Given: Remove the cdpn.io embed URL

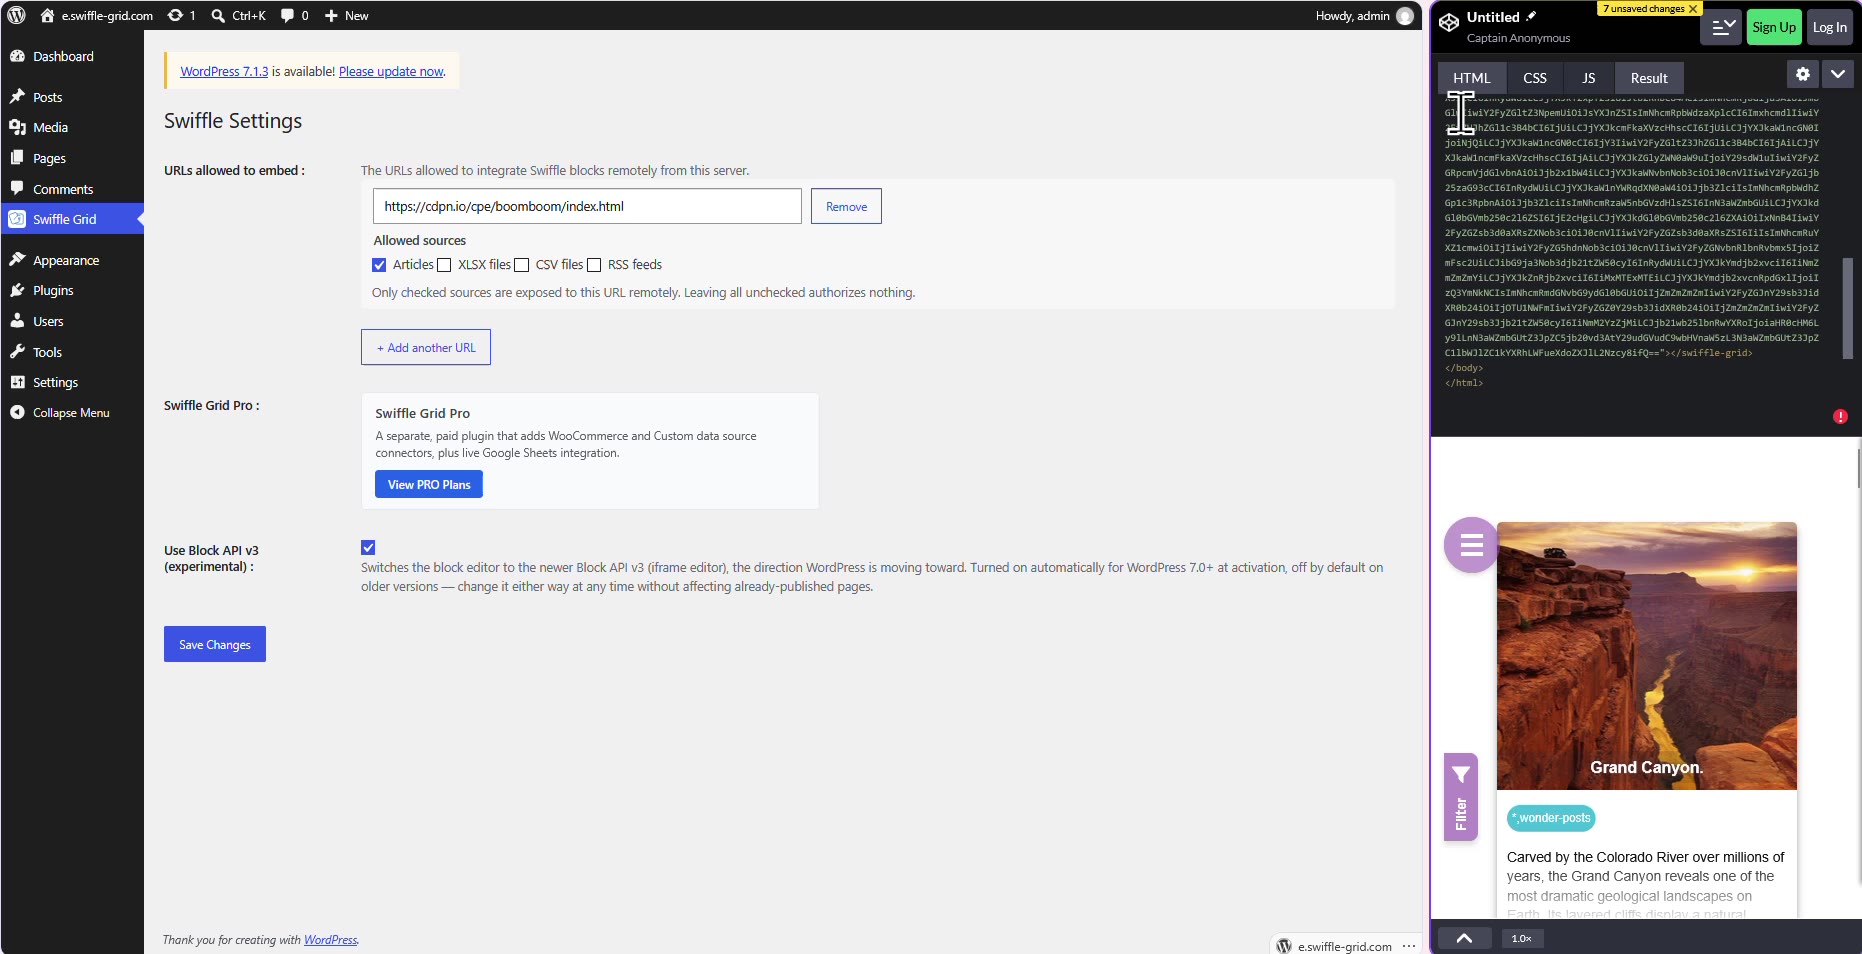Looking at the screenshot, I should tap(846, 206).
